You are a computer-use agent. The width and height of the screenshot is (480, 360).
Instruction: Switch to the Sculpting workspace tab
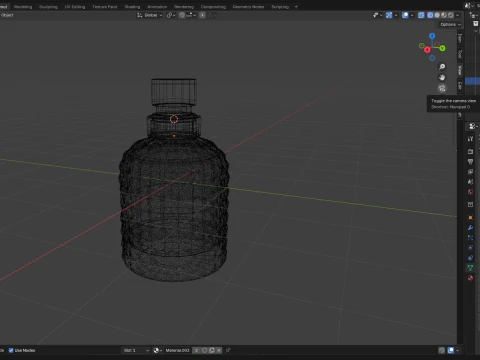click(x=48, y=7)
